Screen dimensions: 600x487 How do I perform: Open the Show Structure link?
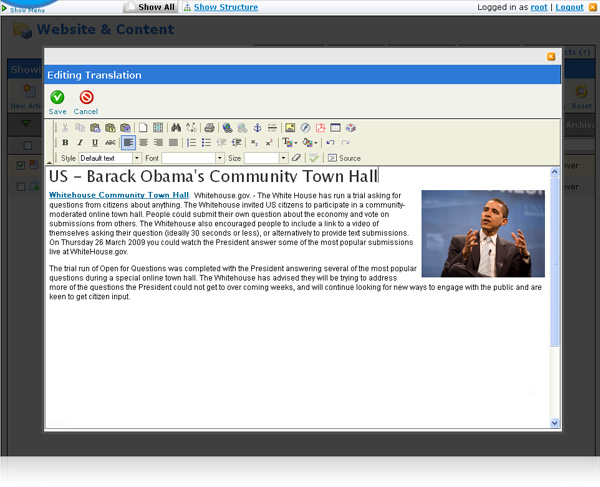226,7
